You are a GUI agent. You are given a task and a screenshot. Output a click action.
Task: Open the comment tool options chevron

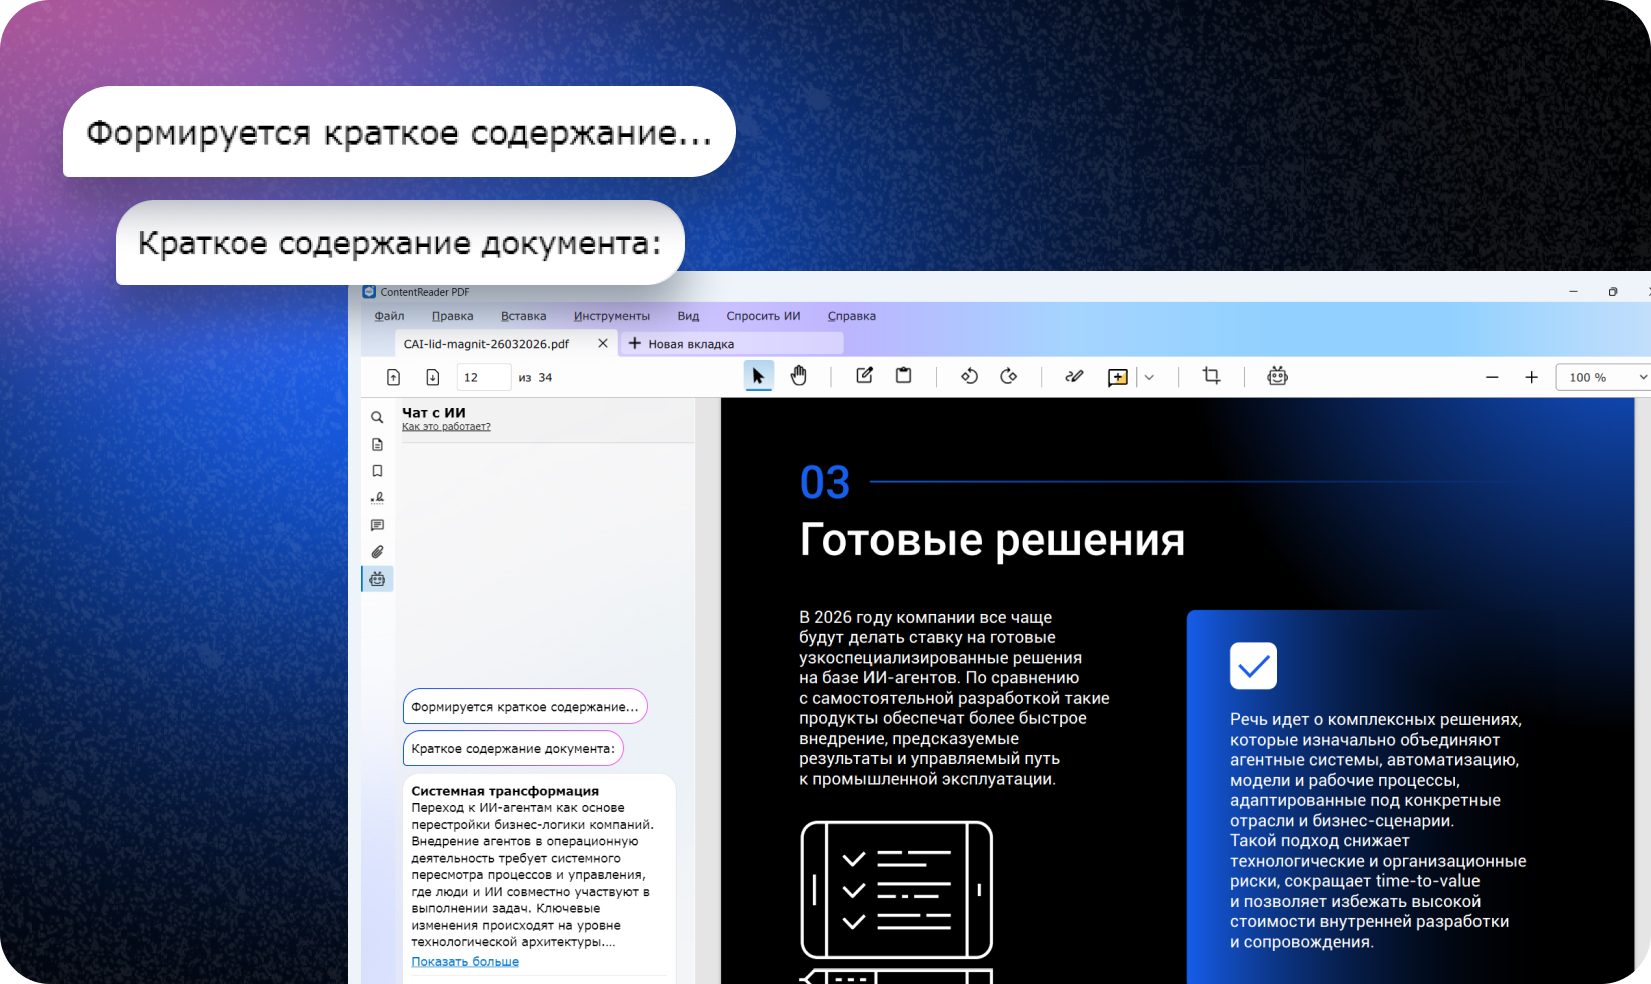click(1149, 376)
